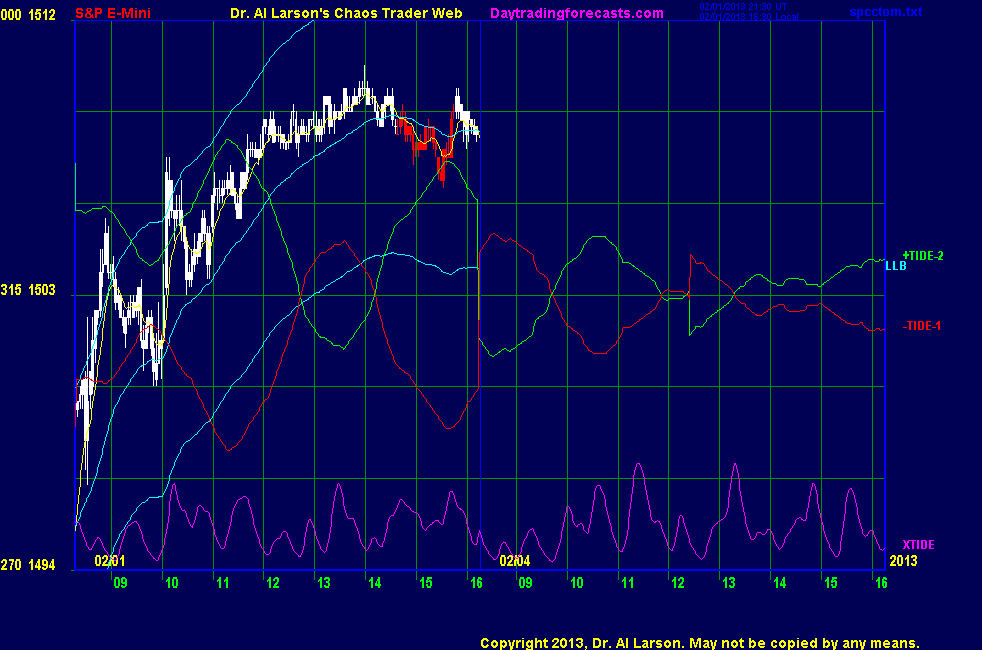Click the 02/01 date marker

coord(109,562)
